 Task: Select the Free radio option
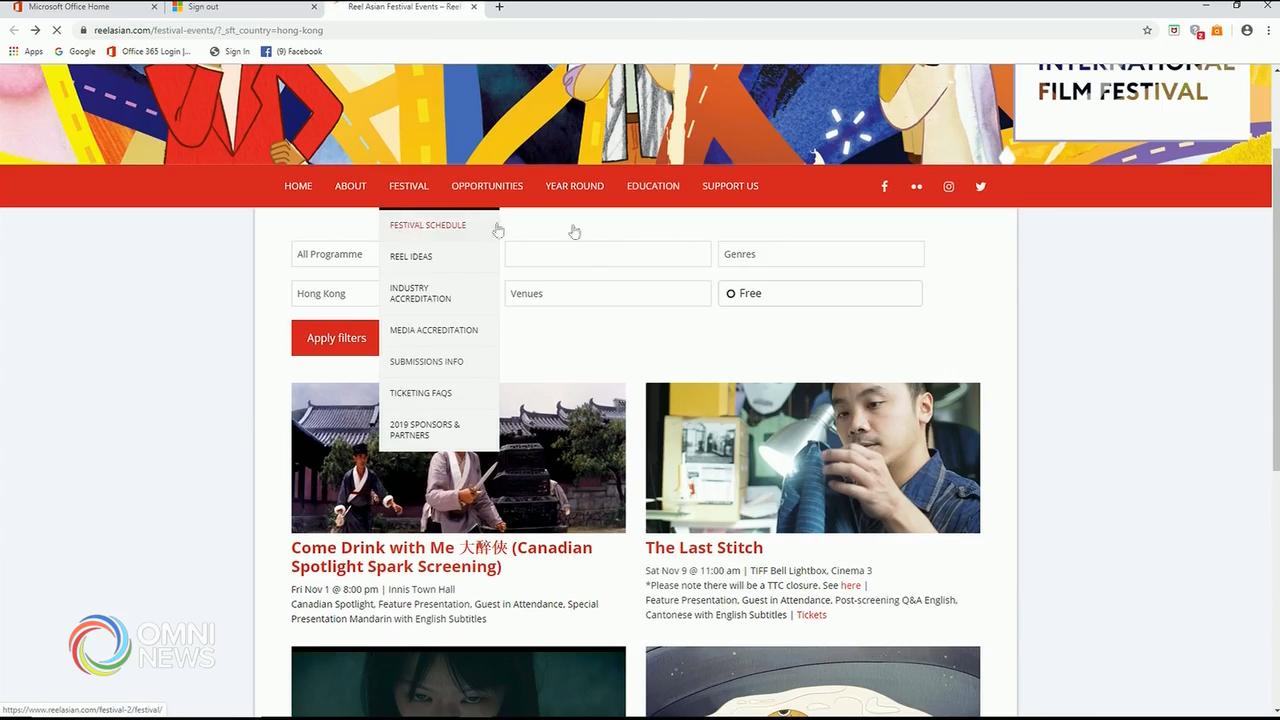[x=731, y=294]
